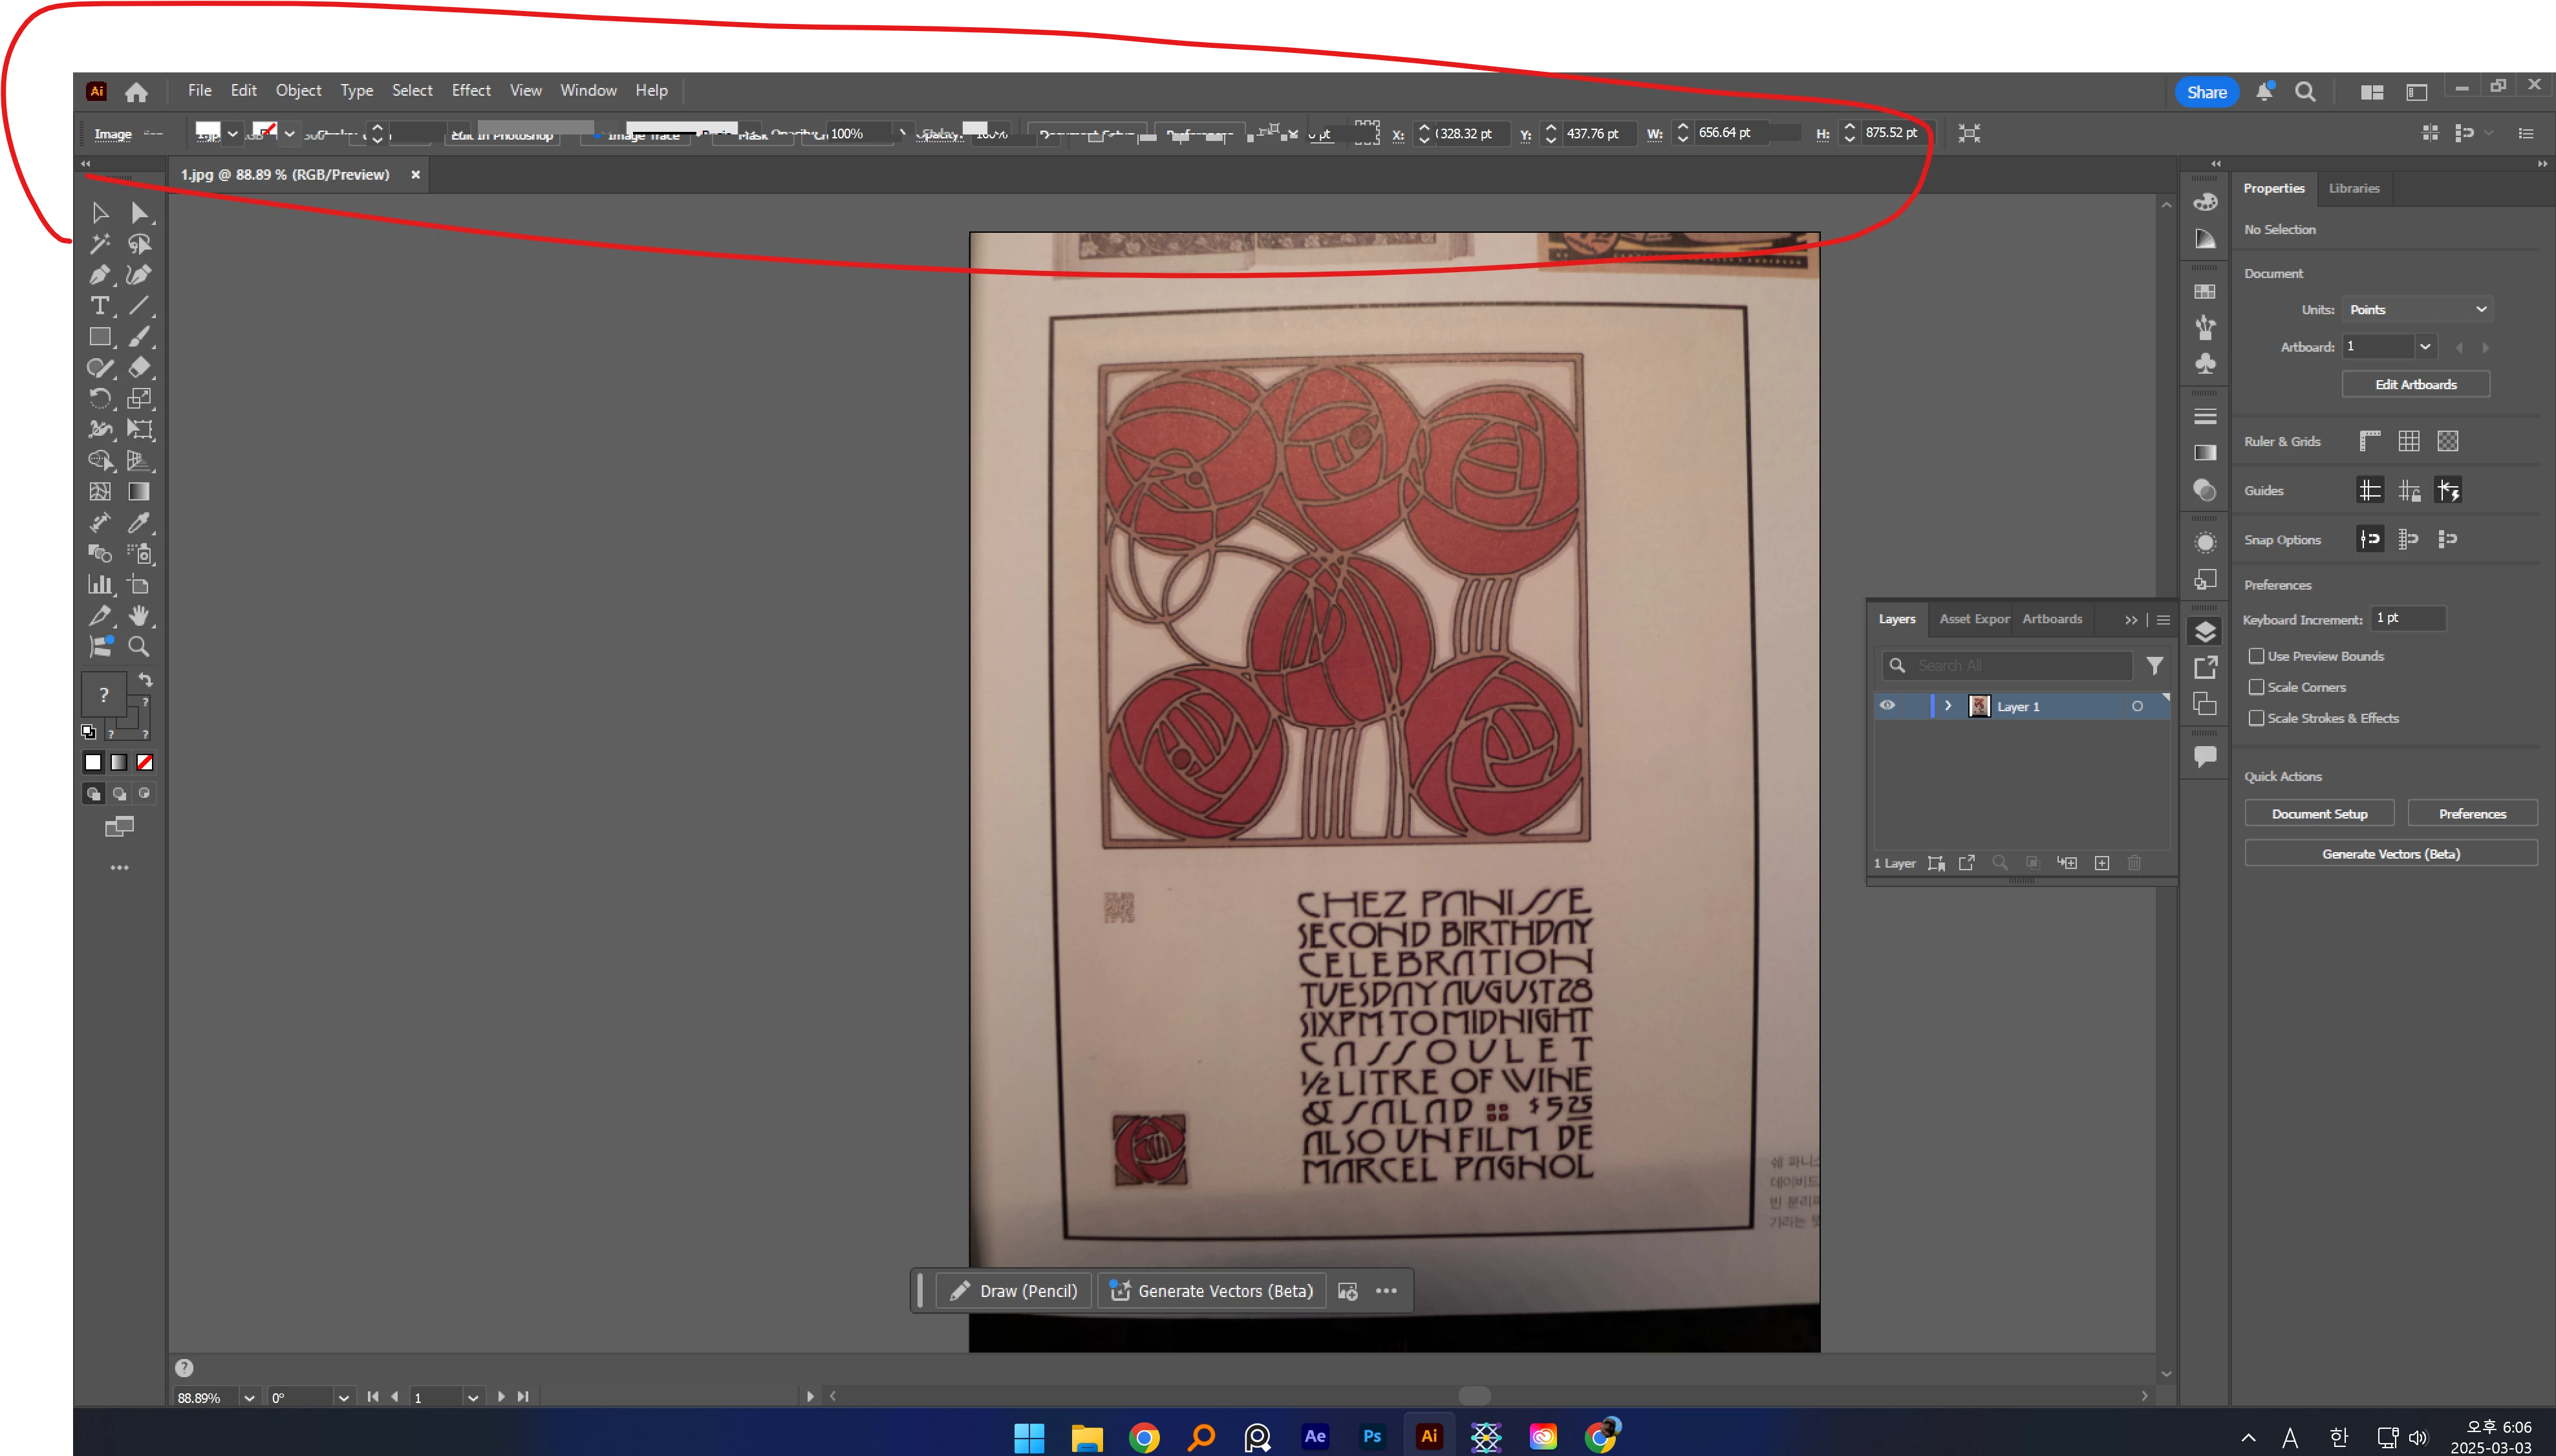Image resolution: width=2556 pixels, height=1456 pixels.
Task: Click the Edit Artboards button
Action: click(2415, 384)
